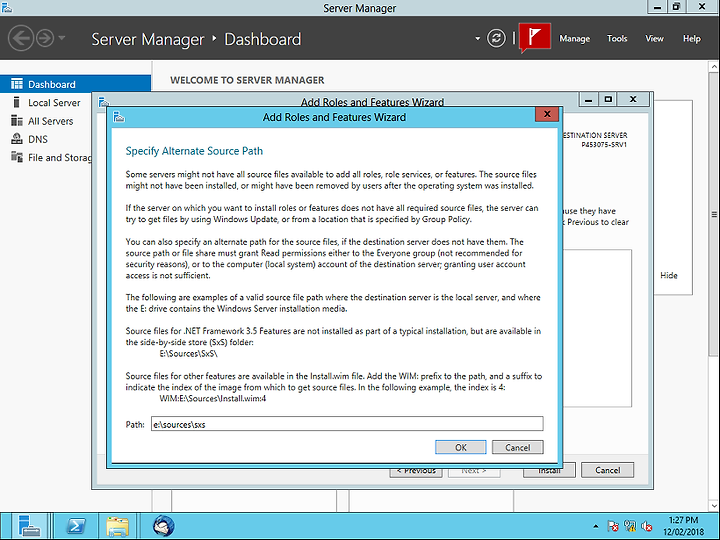720x540 pixels.
Task: Open the dropdown arrow next to Refresh
Action: coord(478,39)
